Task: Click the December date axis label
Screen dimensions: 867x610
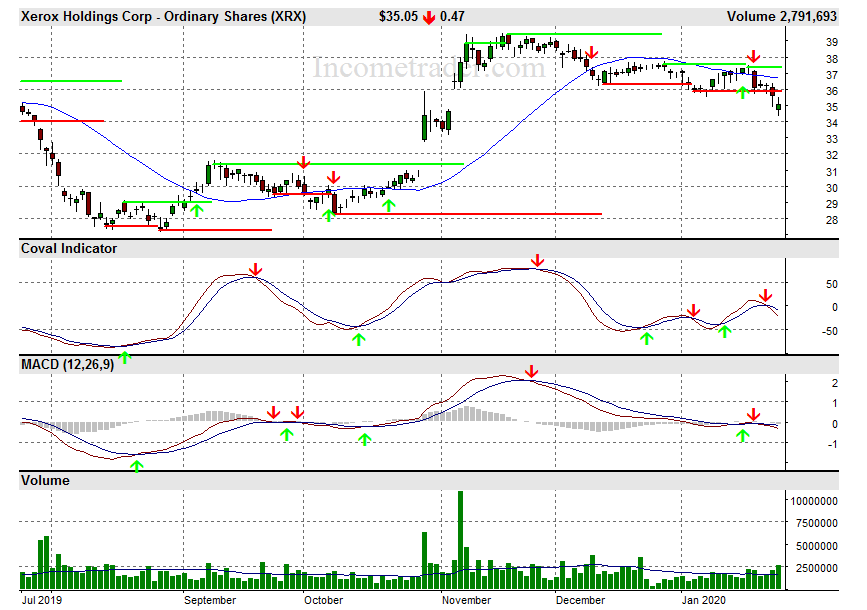Action: (x=580, y=600)
